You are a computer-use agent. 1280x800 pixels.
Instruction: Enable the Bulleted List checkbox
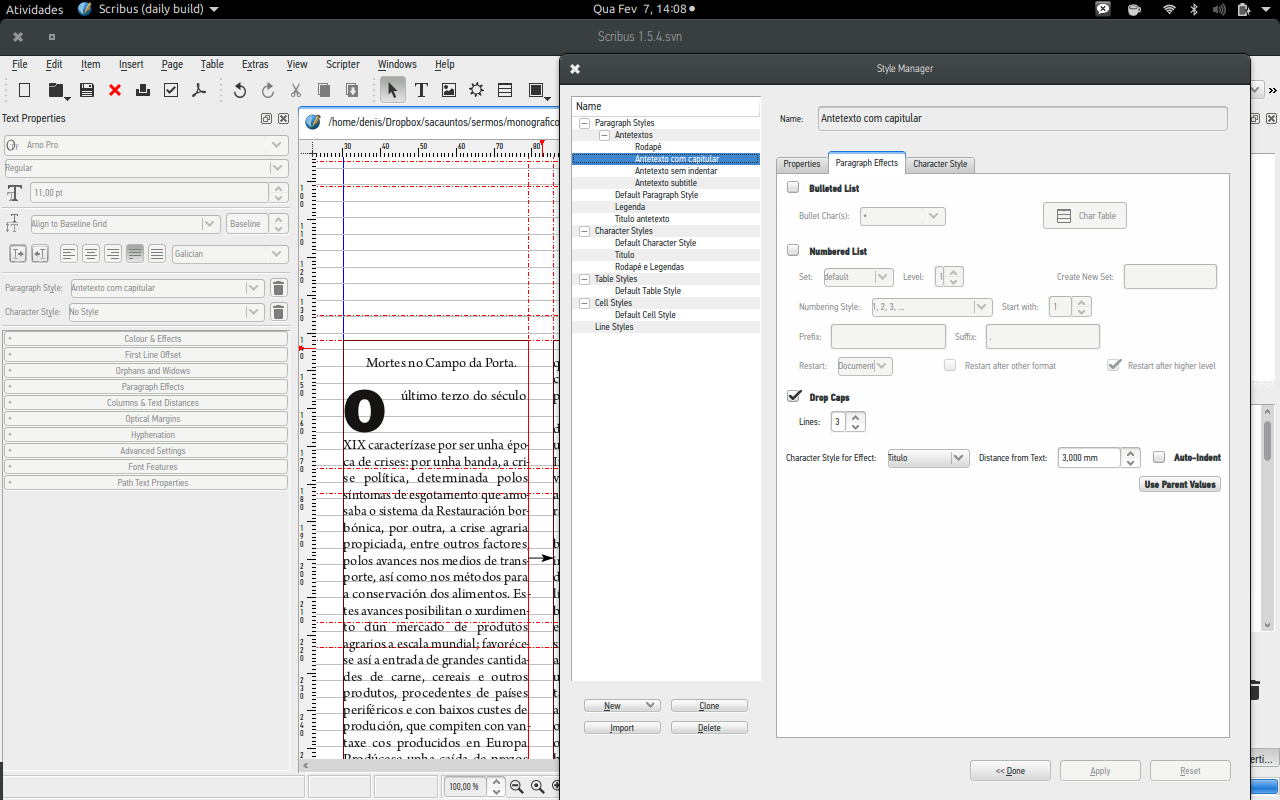pyautogui.click(x=793, y=187)
